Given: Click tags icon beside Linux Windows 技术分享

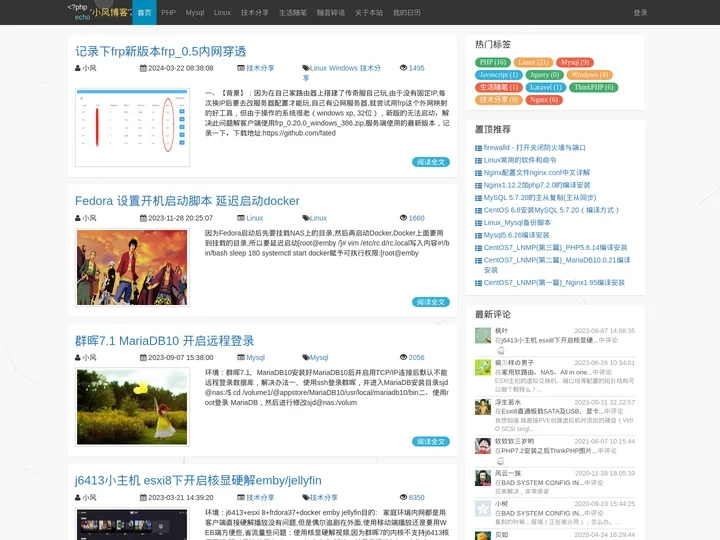Looking at the screenshot, I should pos(306,68).
